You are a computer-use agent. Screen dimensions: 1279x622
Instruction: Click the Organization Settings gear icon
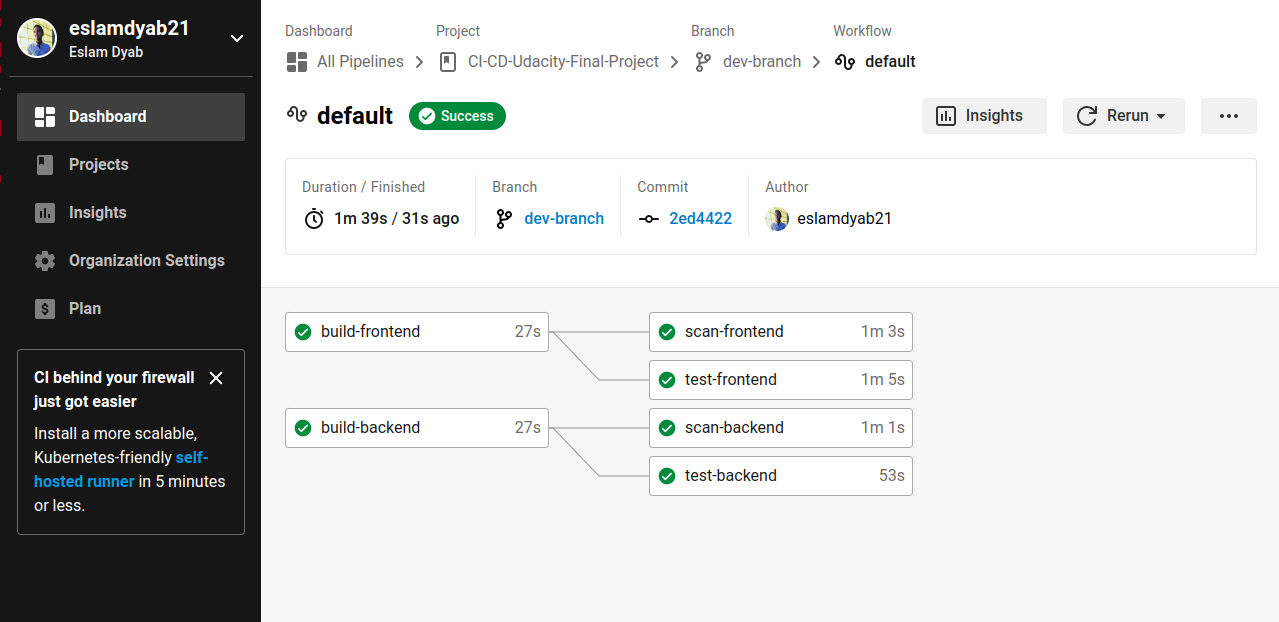pos(45,261)
